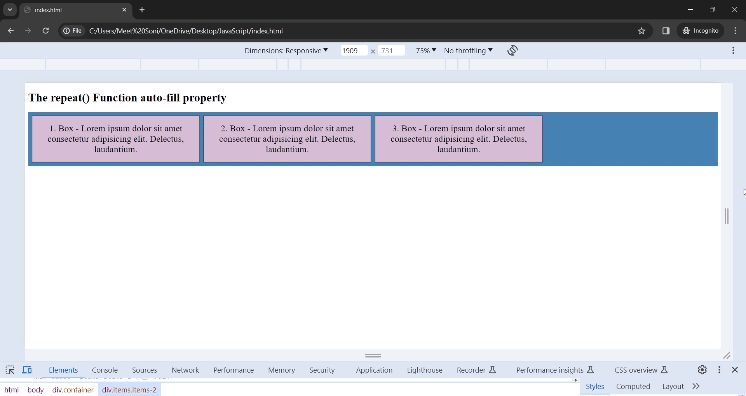Click the repeat() Function heading
Screen dimensions: 746x396
(128, 98)
